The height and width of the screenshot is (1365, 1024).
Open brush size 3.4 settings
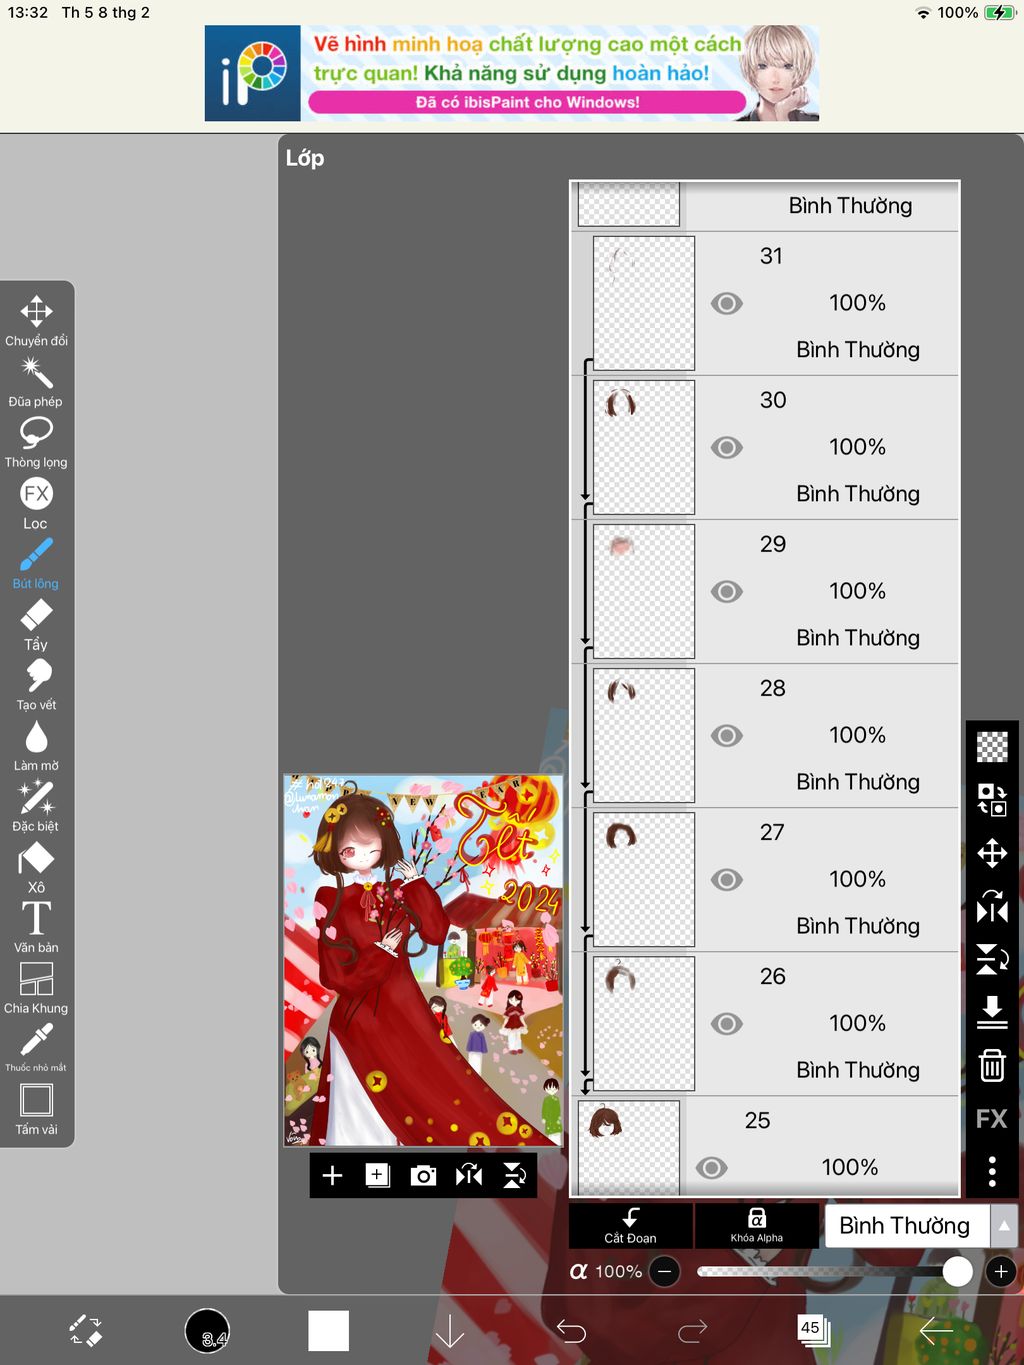(x=208, y=1331)
